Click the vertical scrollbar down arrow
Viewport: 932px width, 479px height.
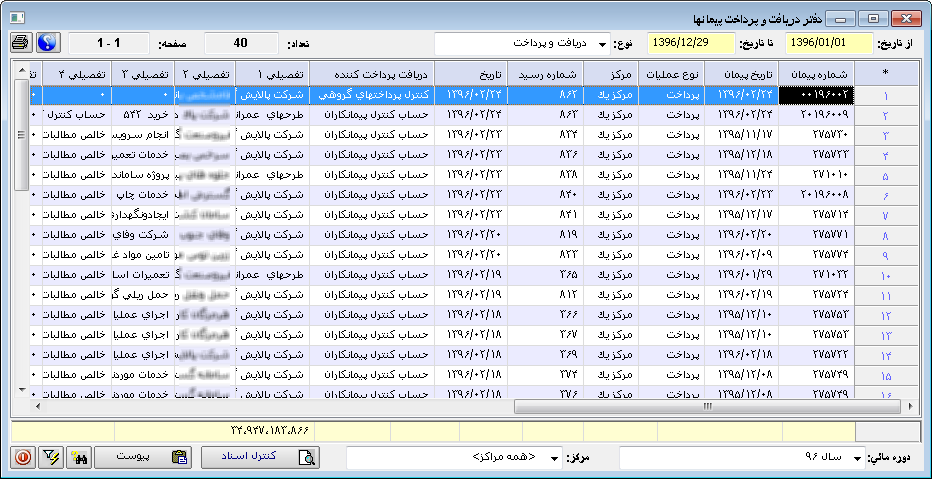coord(23,389)
